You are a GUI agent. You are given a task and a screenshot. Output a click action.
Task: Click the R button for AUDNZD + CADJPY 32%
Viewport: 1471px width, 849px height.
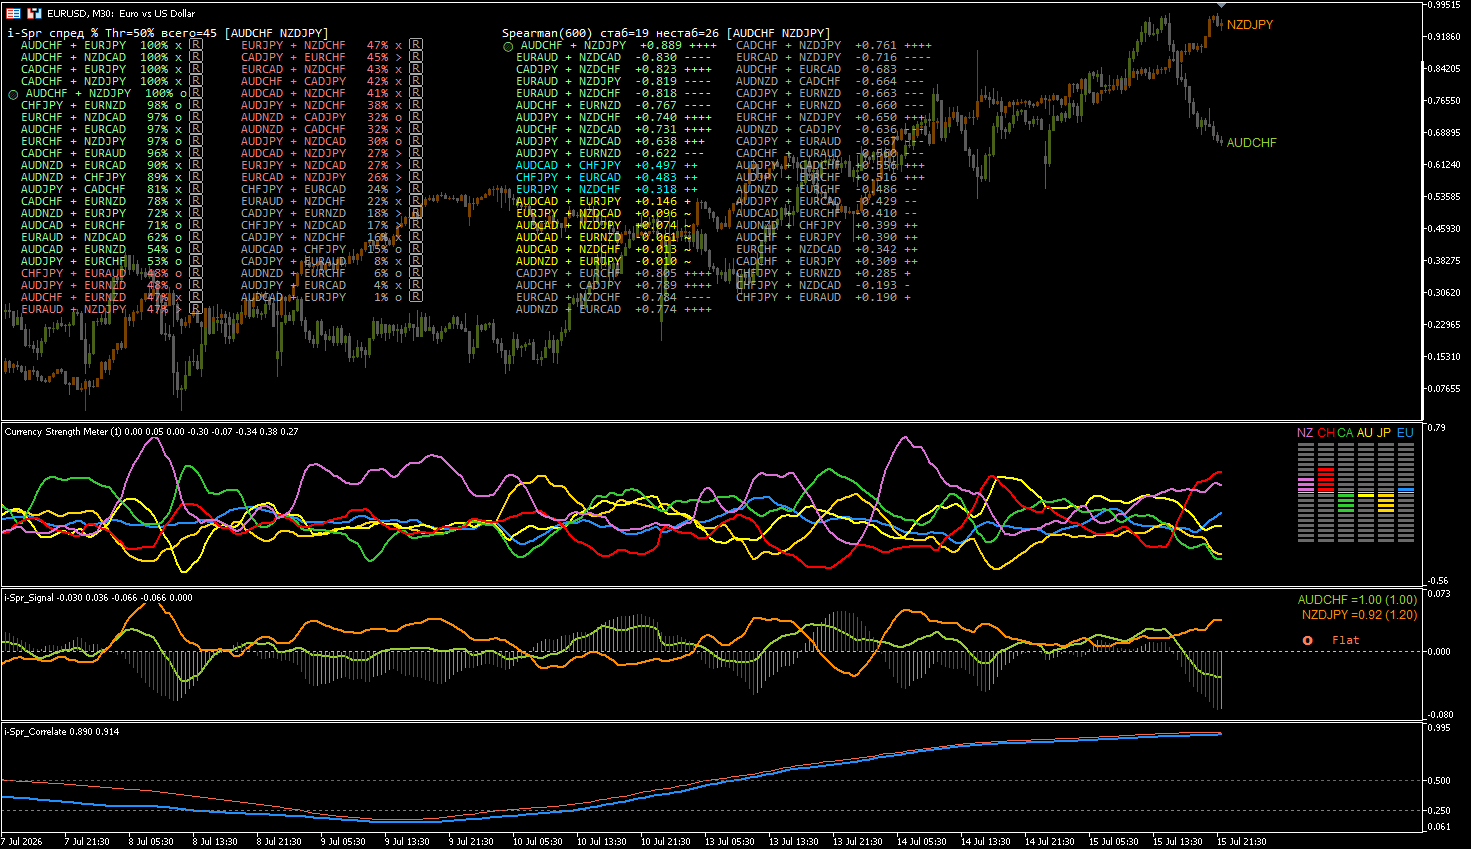pyautogui.click(x=416, y=117)
